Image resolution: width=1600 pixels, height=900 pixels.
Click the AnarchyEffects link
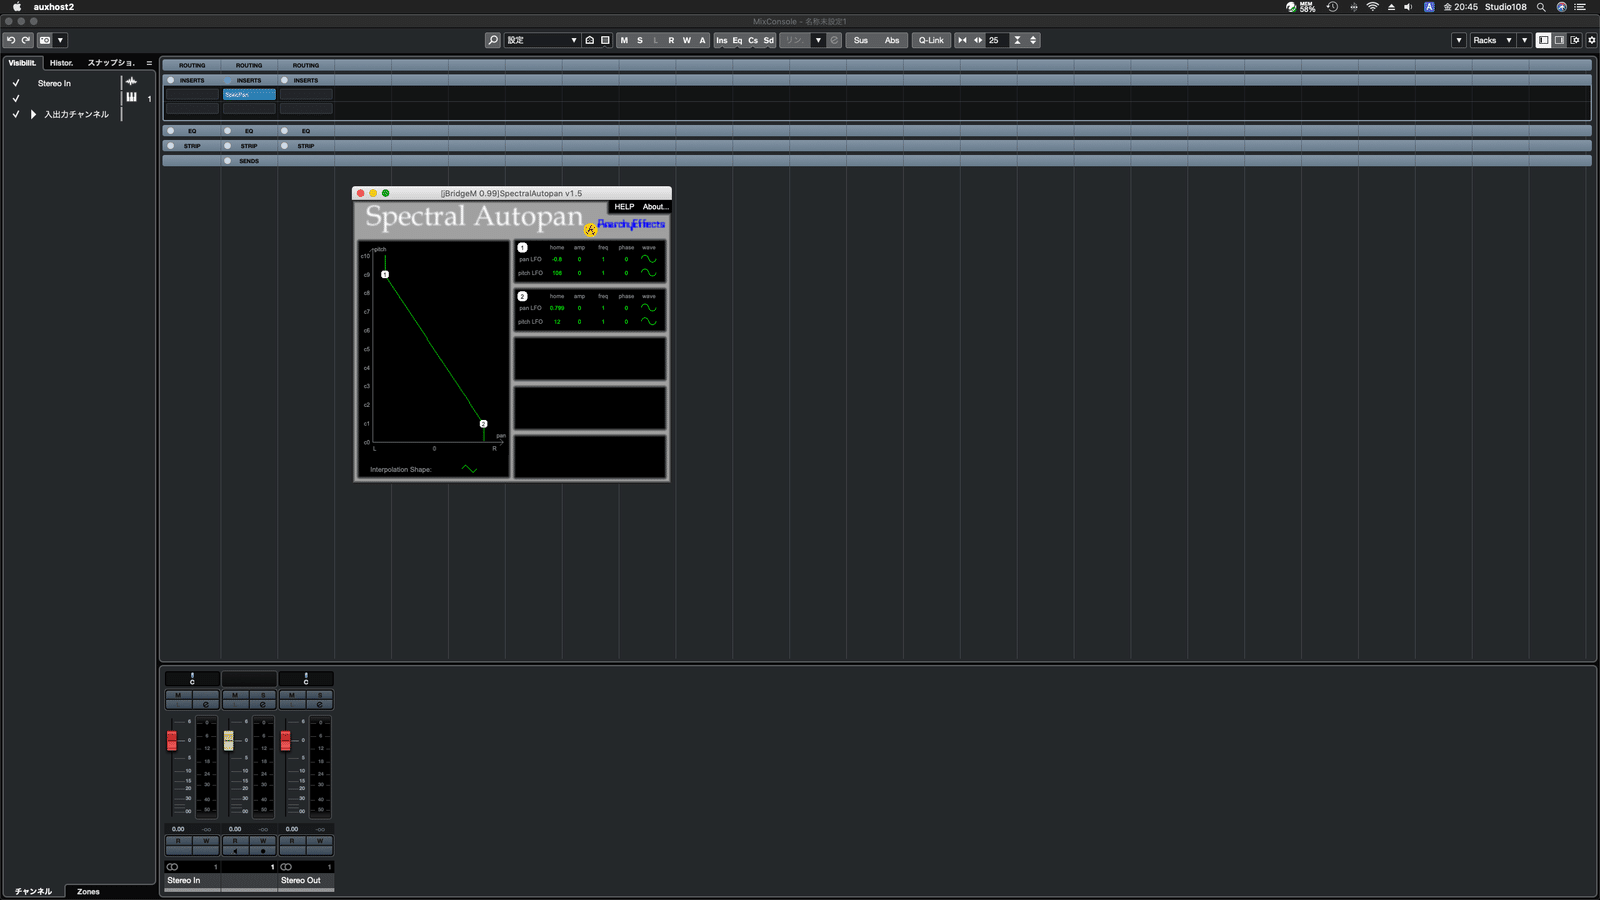tap(631, 224)
